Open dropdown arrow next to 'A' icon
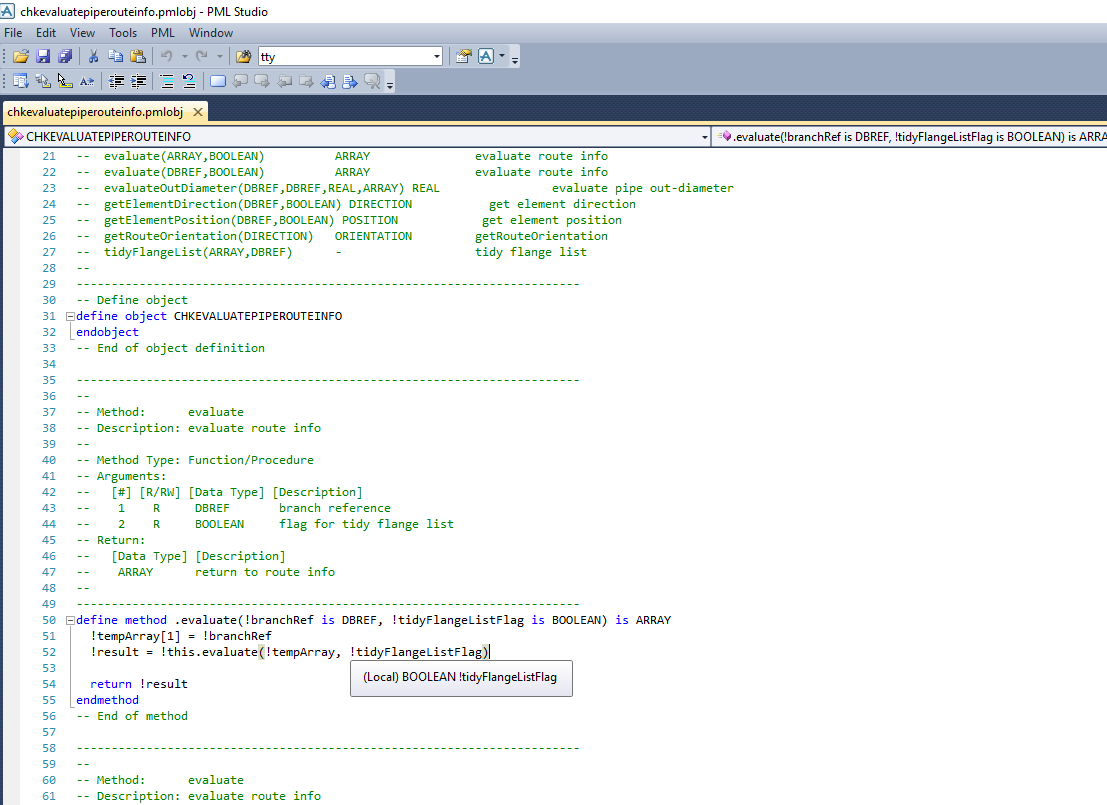Screen dimensions: 1107x805 point(502,56)
